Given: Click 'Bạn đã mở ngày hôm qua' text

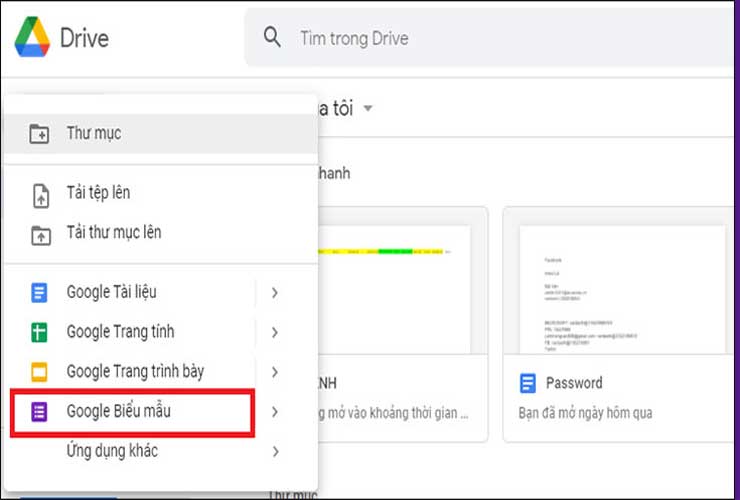Looking at the screenshot, I should click(x=585, y=413).
